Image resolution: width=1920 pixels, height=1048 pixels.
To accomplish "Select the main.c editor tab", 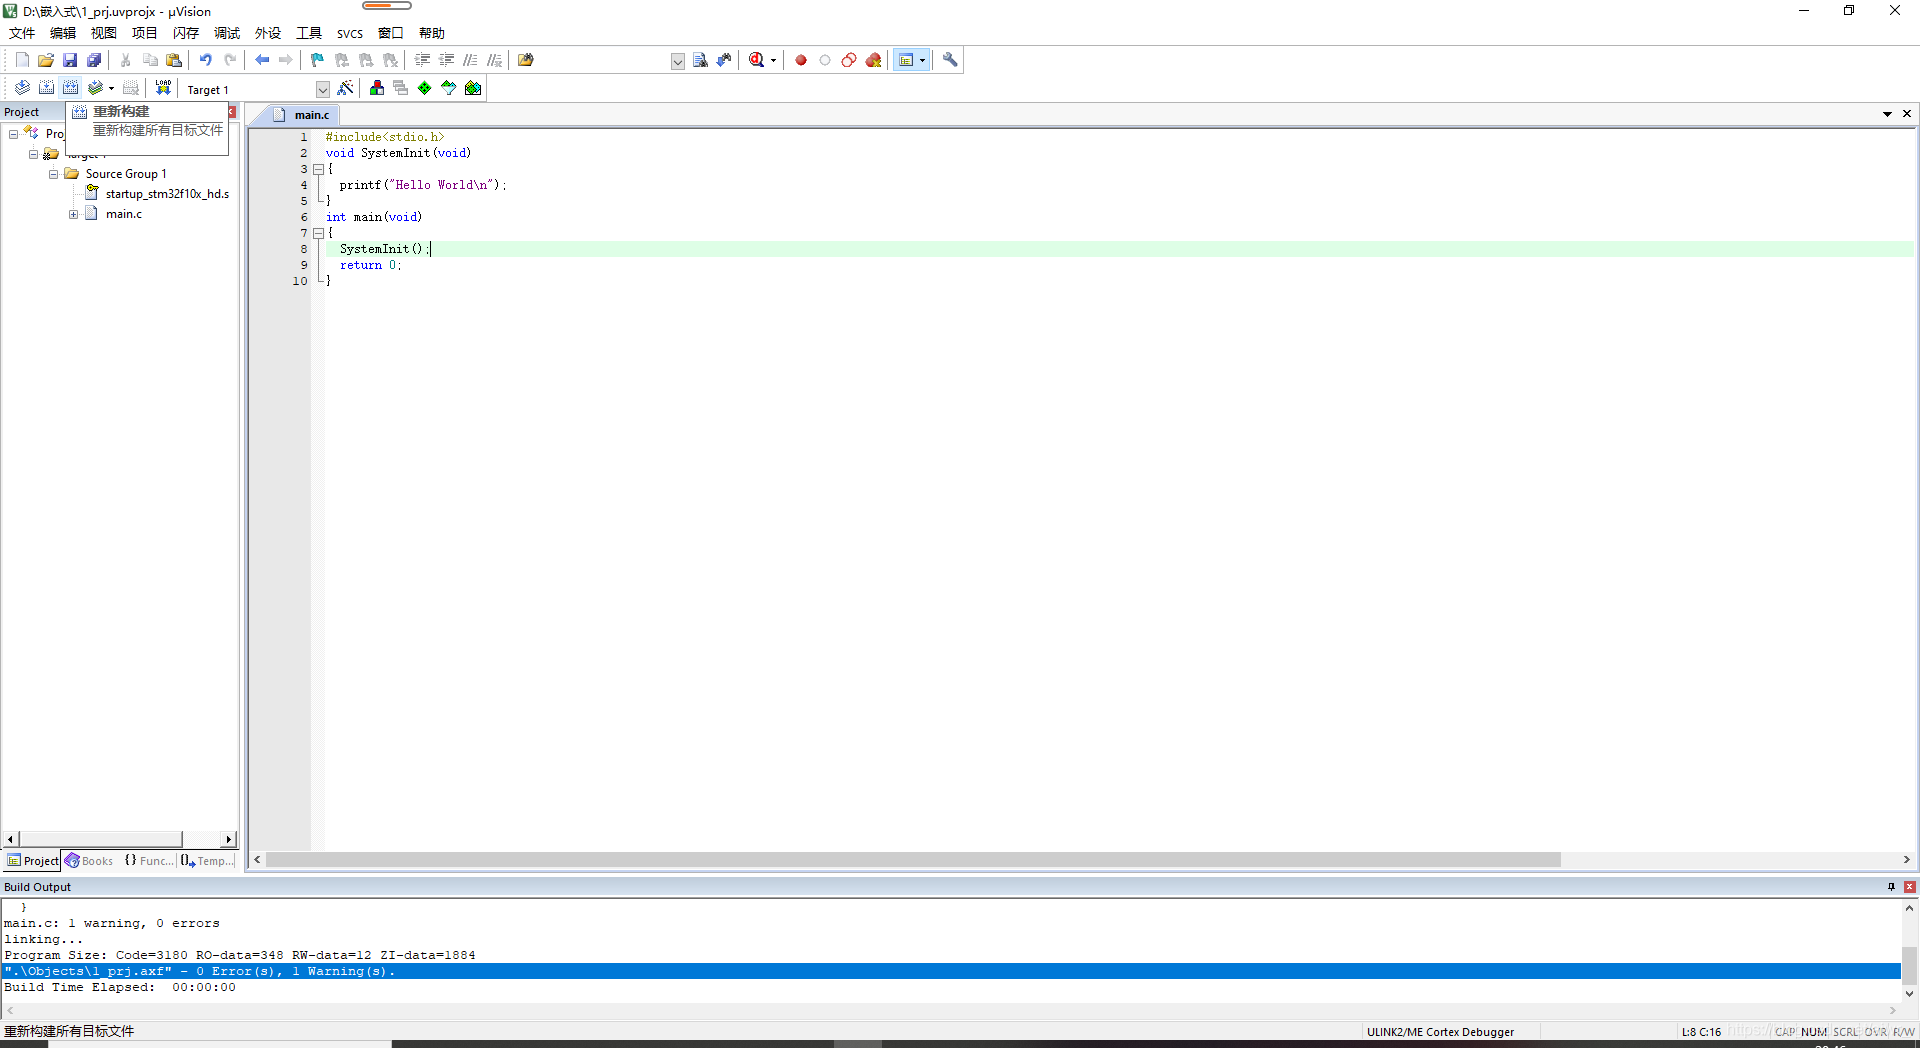I will pyautogui.click(x=303, y=115).
